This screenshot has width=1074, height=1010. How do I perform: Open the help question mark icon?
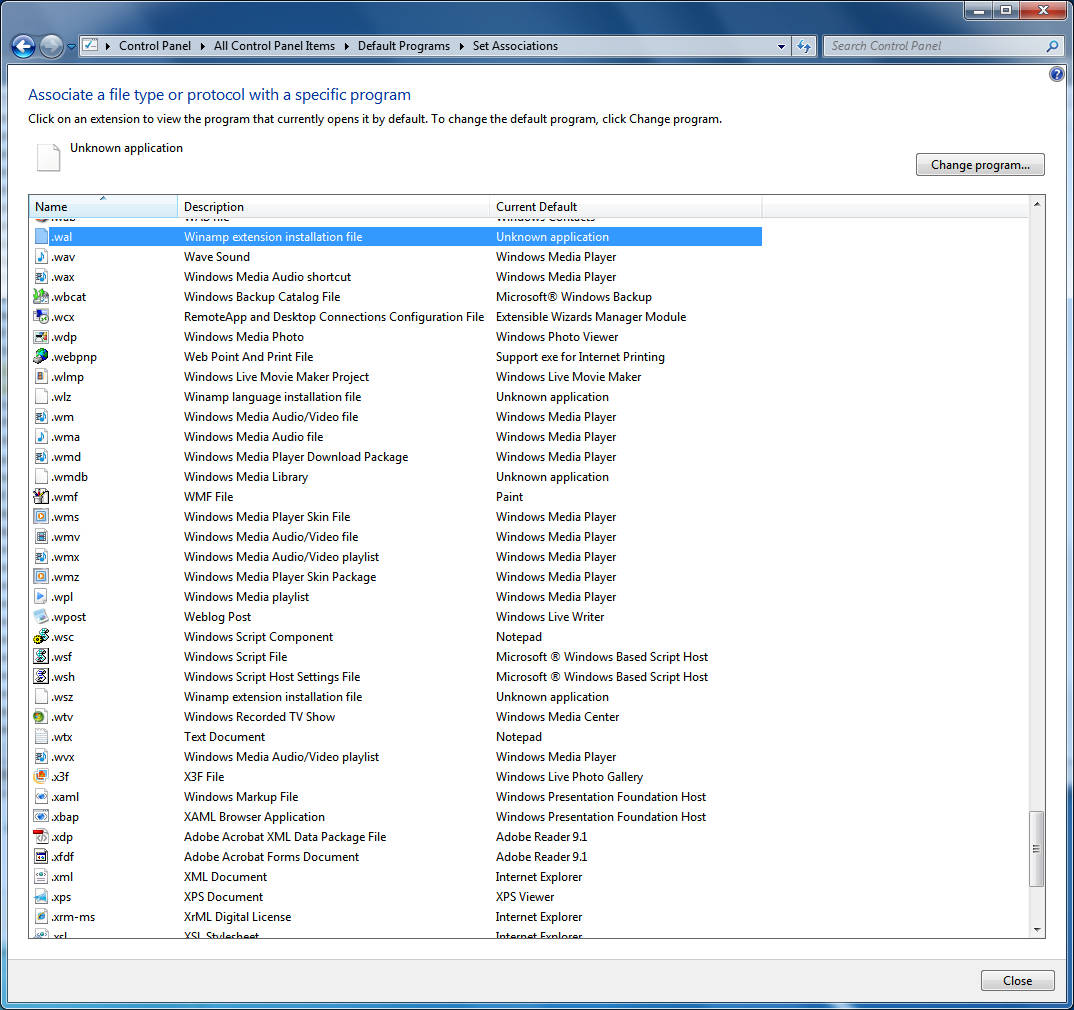click(x=1056, y=74)
